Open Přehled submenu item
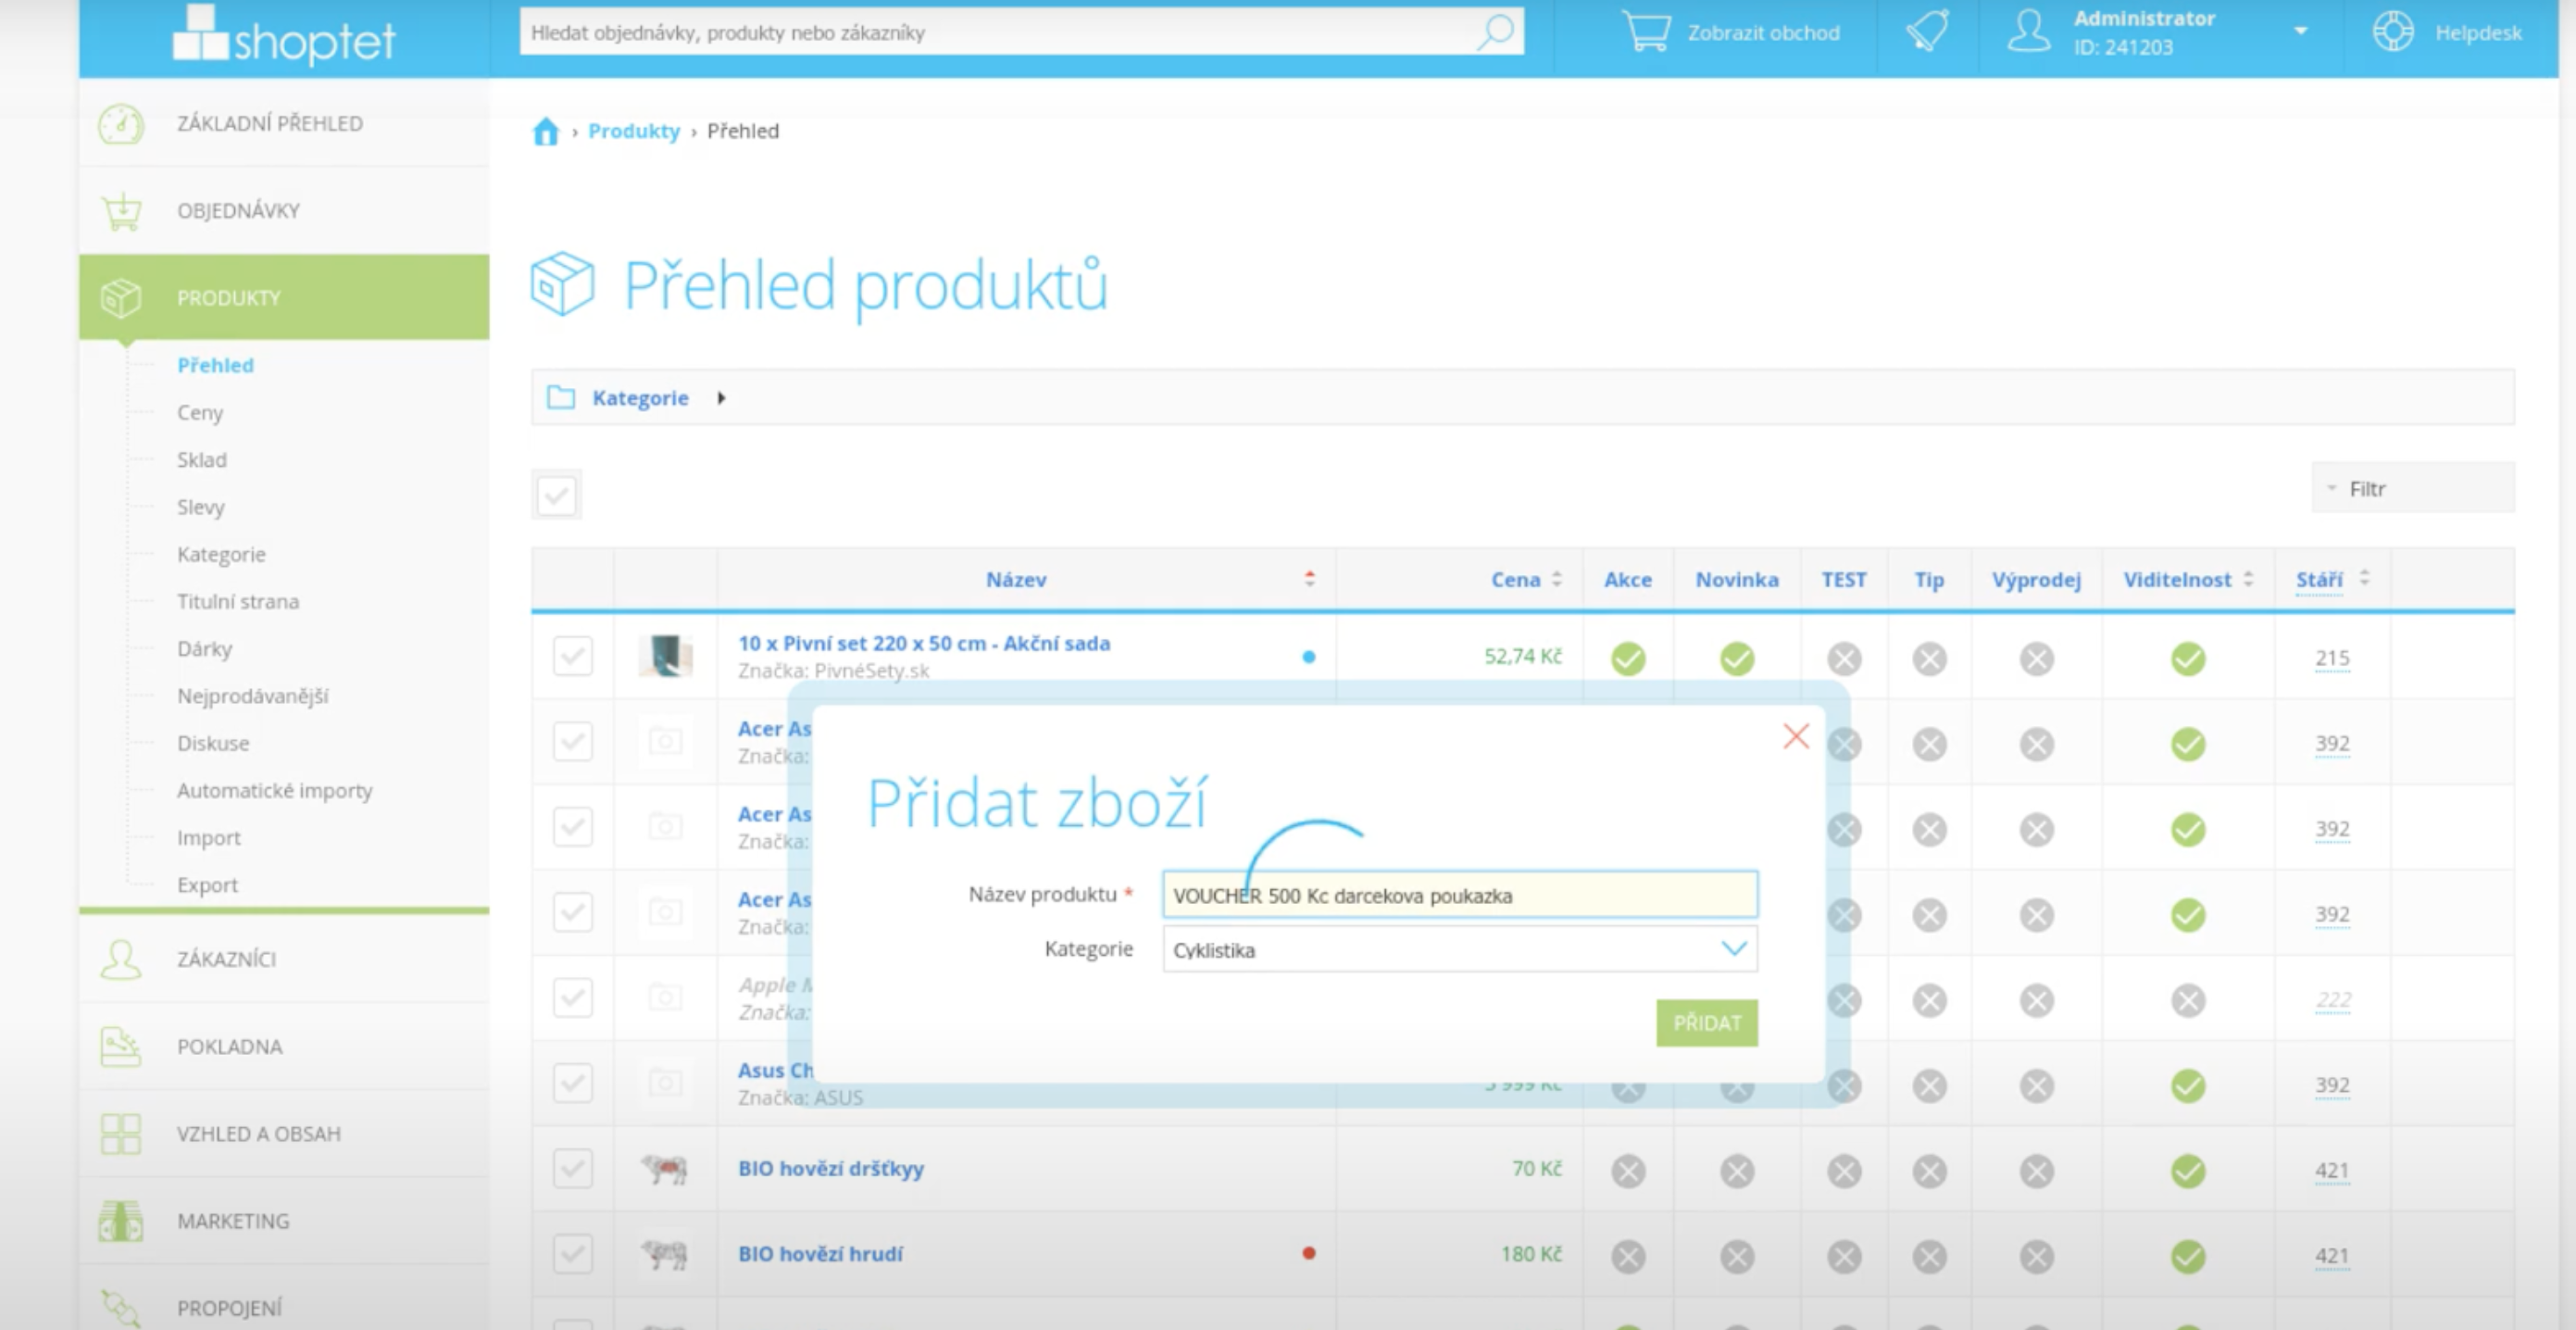Image resolution: width=2576 pixels, height=1330 pixels. [215, 365]
